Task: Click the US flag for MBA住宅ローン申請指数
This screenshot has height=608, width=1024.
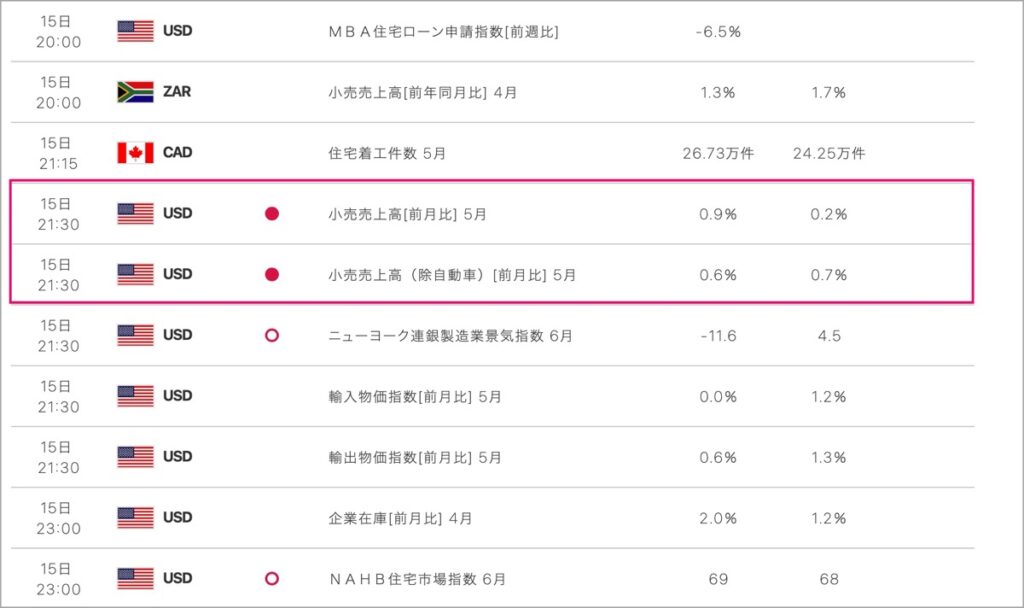Action: tap(135, 31)
